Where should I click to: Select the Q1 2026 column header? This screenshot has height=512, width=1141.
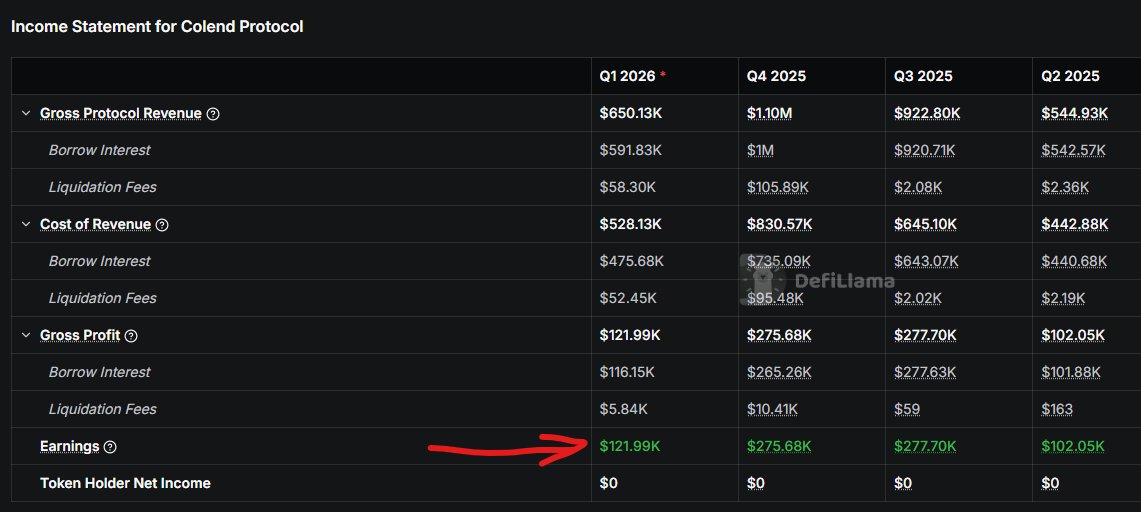click(627, 76)
